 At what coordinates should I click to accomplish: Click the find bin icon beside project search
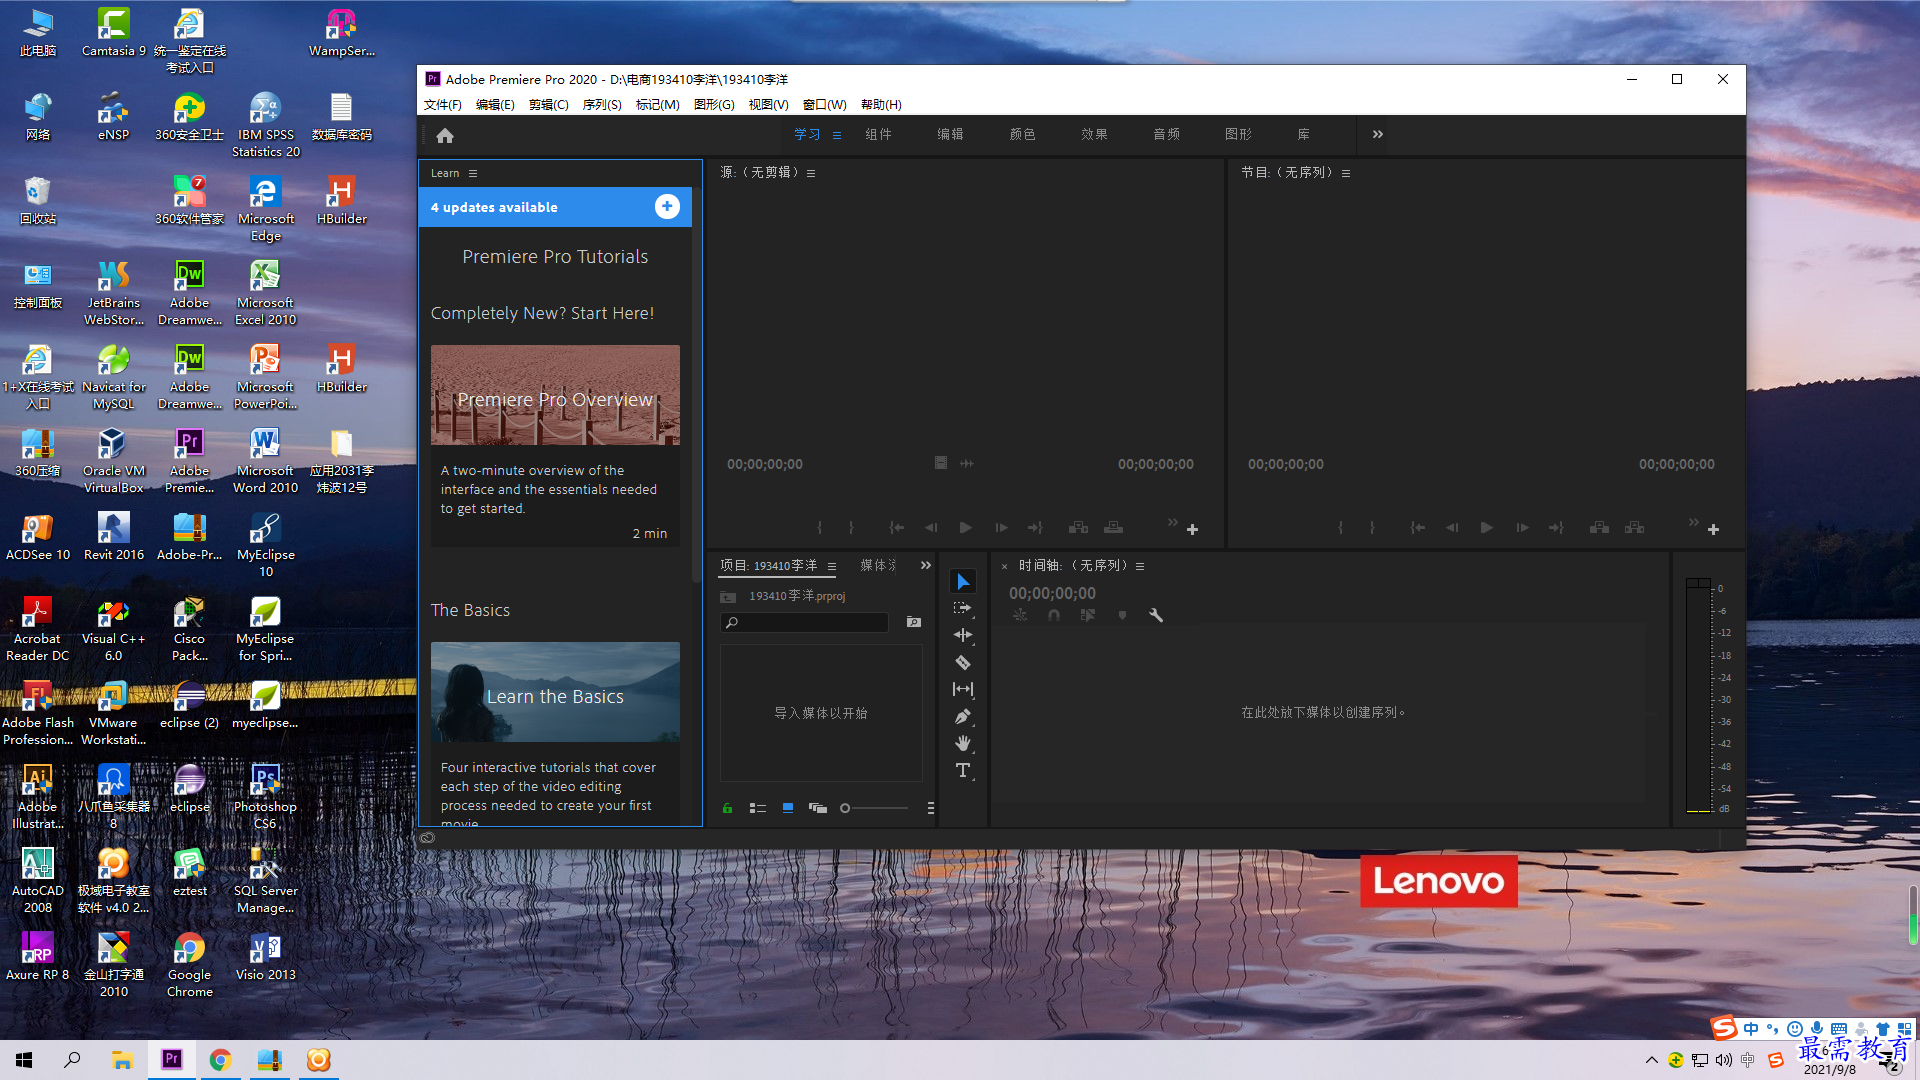coord(914,622)
